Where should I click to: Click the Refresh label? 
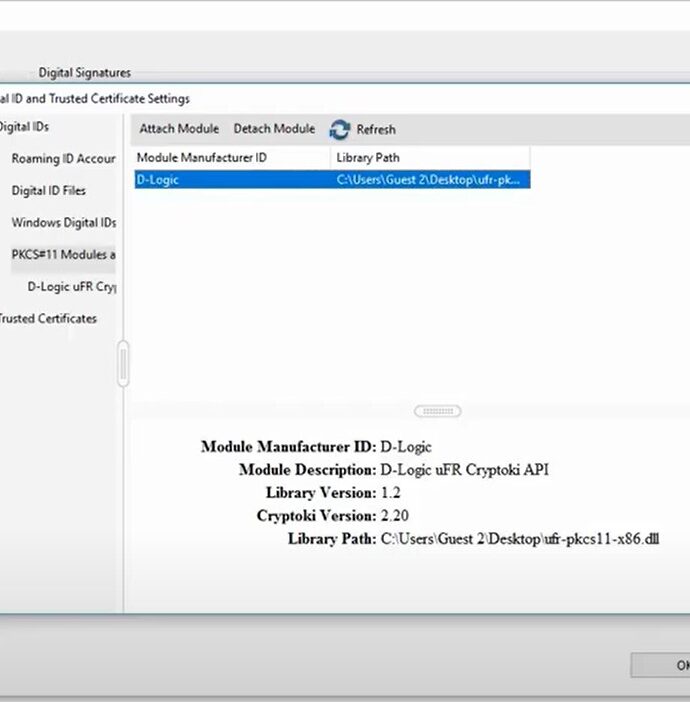(376, 130)
